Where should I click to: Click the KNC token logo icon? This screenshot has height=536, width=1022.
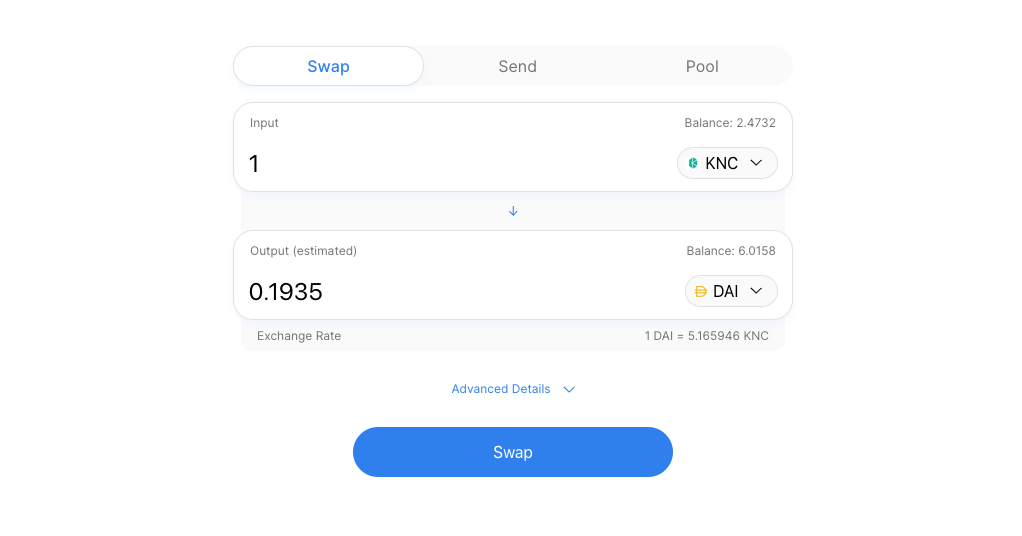pyautogui.click(x=693, y=163)
